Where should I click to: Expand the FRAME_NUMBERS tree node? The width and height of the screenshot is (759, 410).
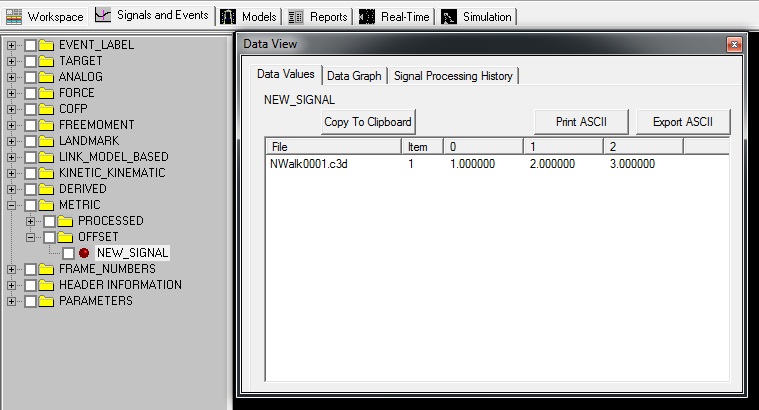point(12,269)
